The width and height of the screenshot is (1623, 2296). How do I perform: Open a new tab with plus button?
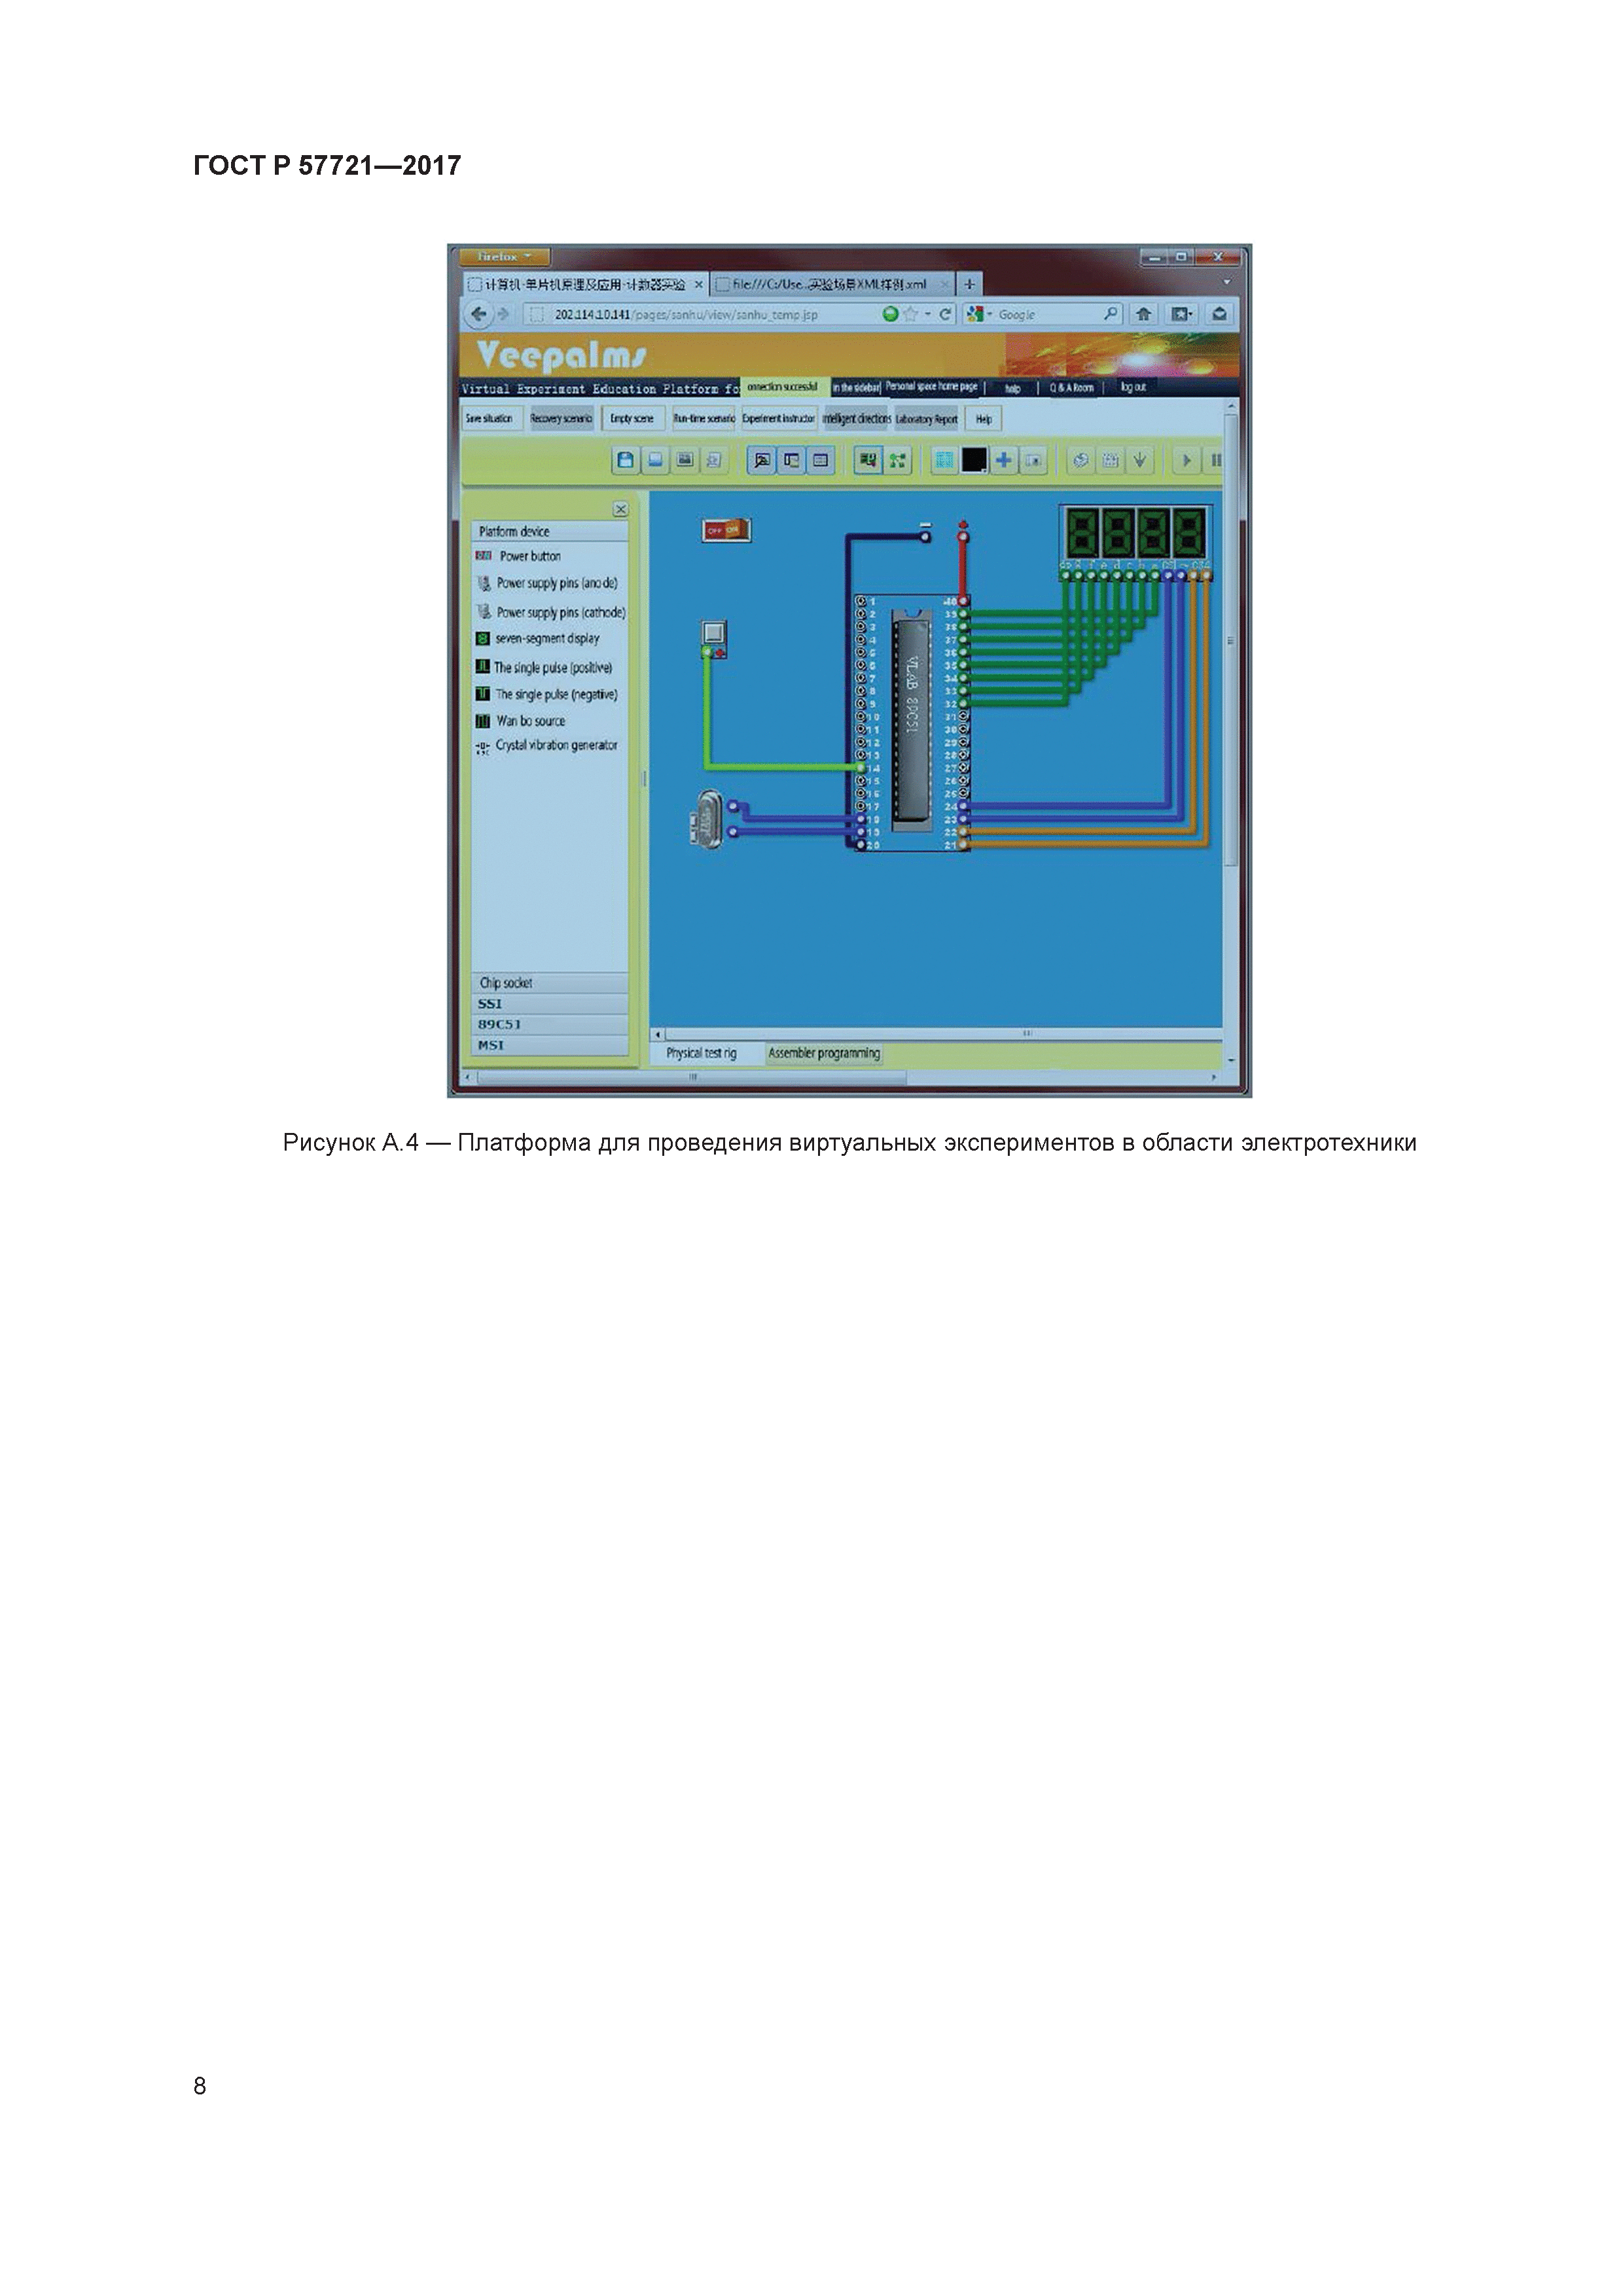pos(969,284)
